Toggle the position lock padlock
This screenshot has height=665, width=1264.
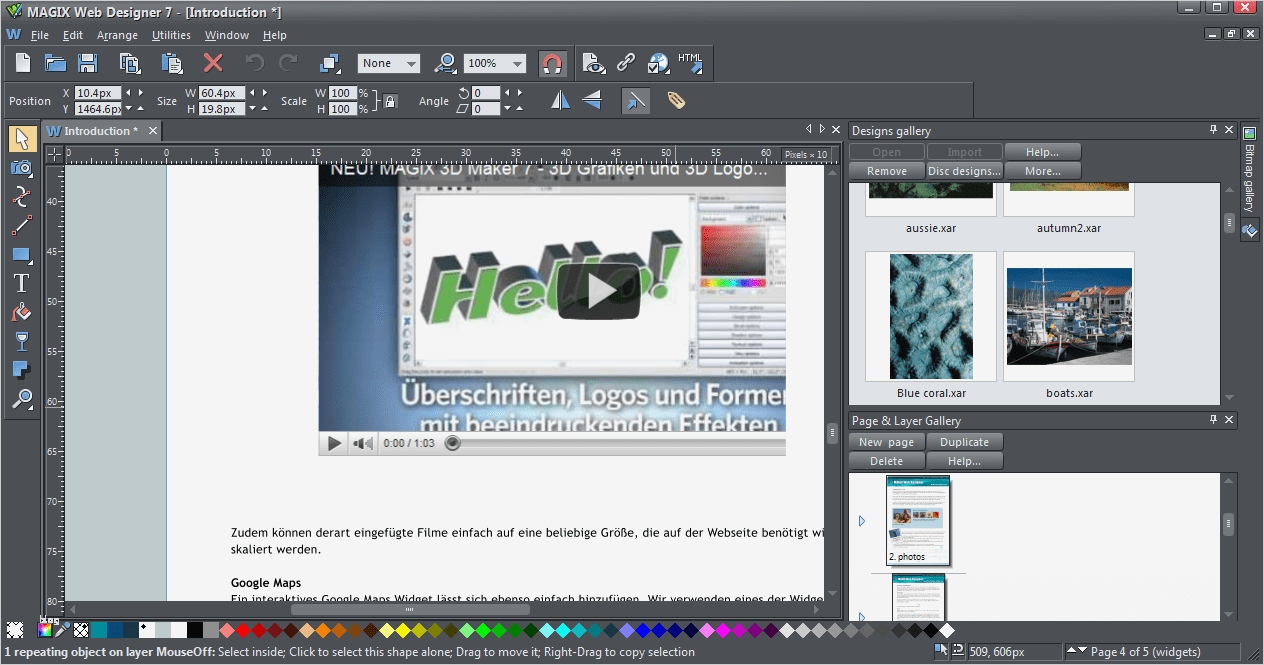(x=390, y=100)
